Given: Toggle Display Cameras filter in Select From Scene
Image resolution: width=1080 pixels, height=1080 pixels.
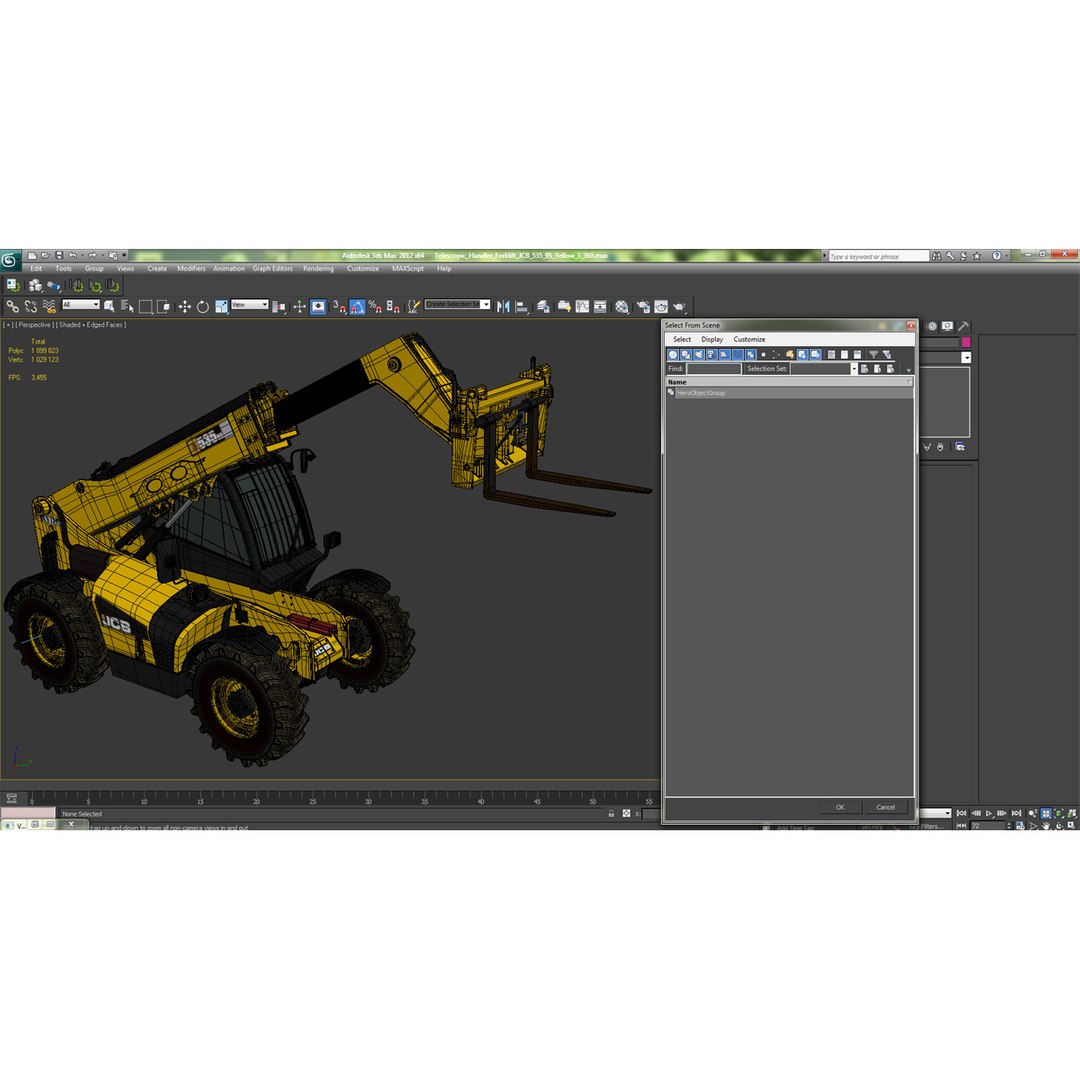Looking at the screenshot, I should tap(712, 355).
